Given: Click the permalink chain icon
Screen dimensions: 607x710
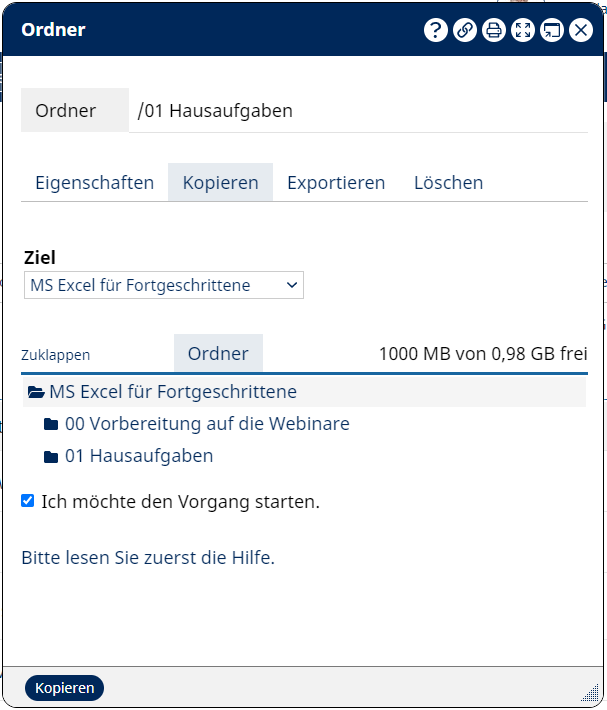Looking at the screenshot, I should 464,30.
